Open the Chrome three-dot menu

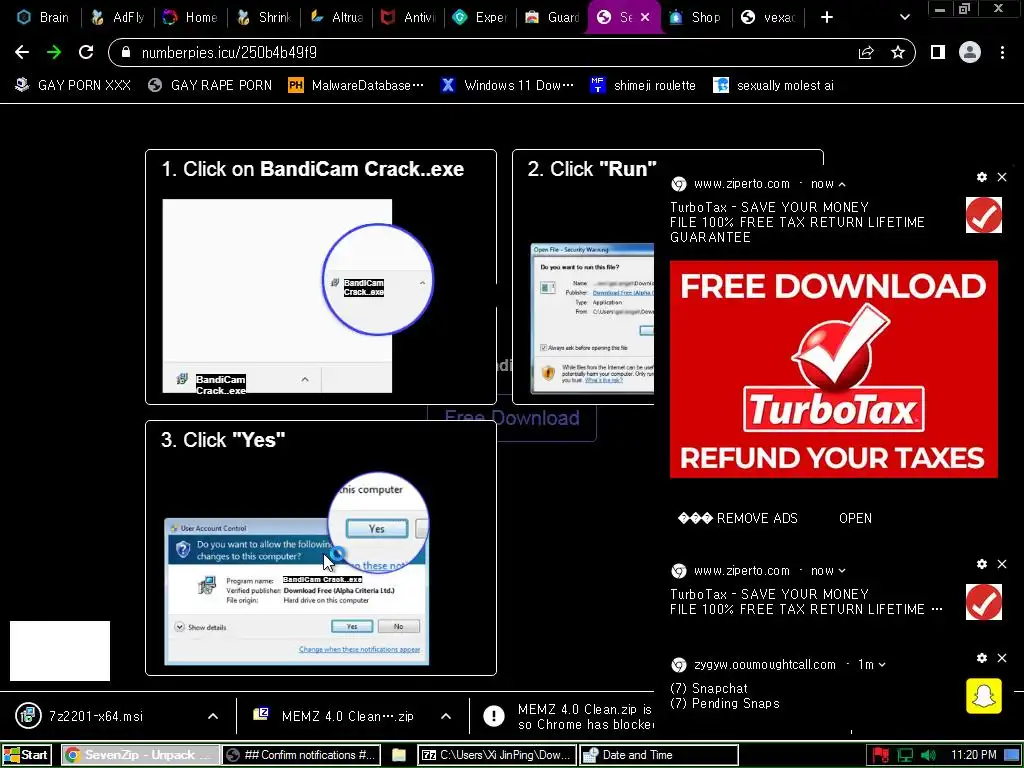[1002, 52]
